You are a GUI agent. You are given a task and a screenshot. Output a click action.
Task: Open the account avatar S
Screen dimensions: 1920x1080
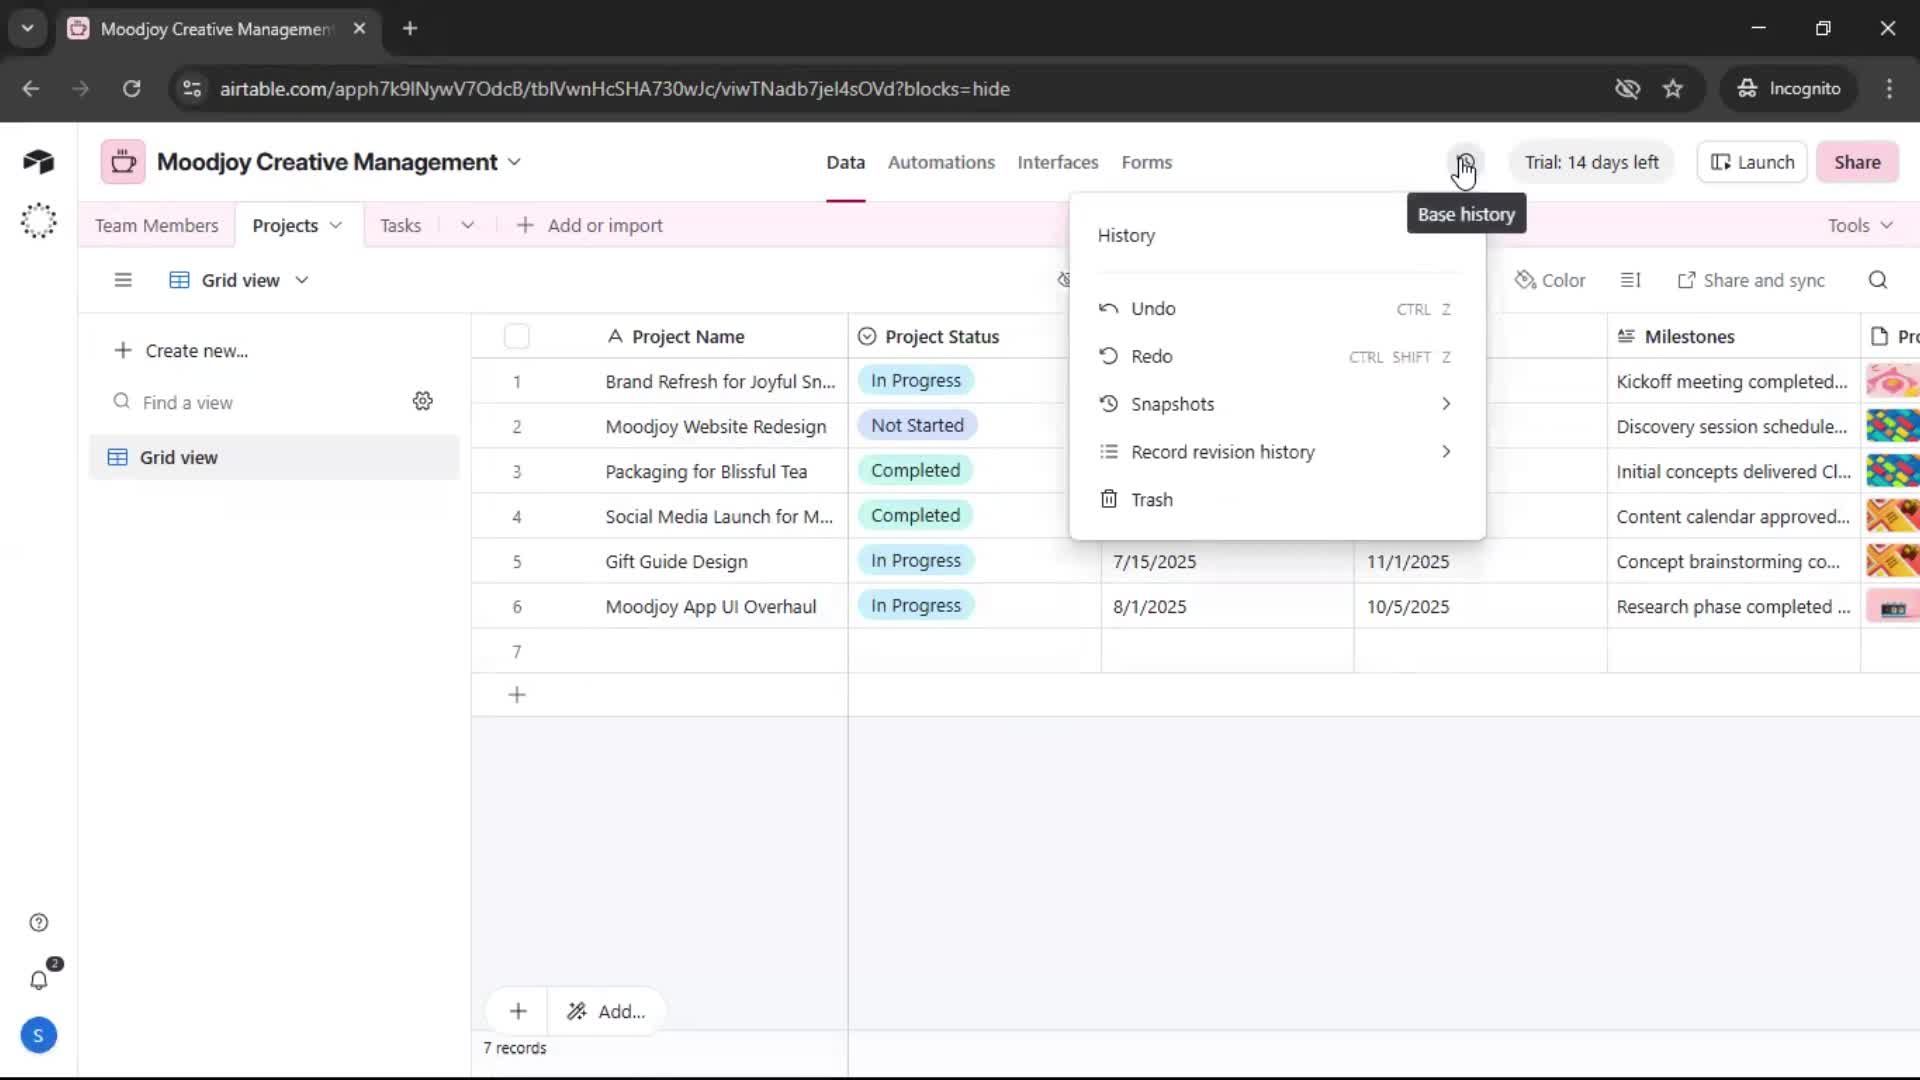point(38,1035)
